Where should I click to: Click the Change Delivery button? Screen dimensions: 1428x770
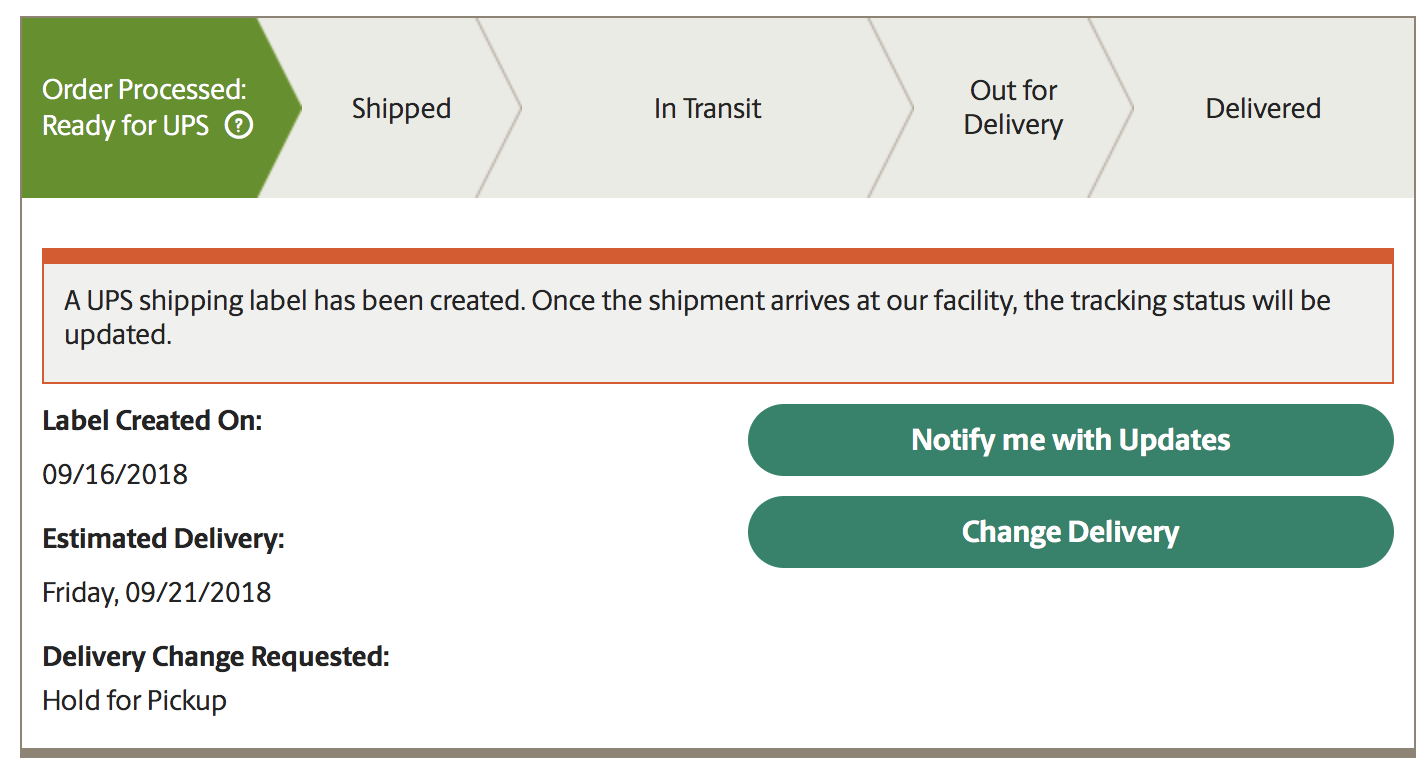(1070, 532)
